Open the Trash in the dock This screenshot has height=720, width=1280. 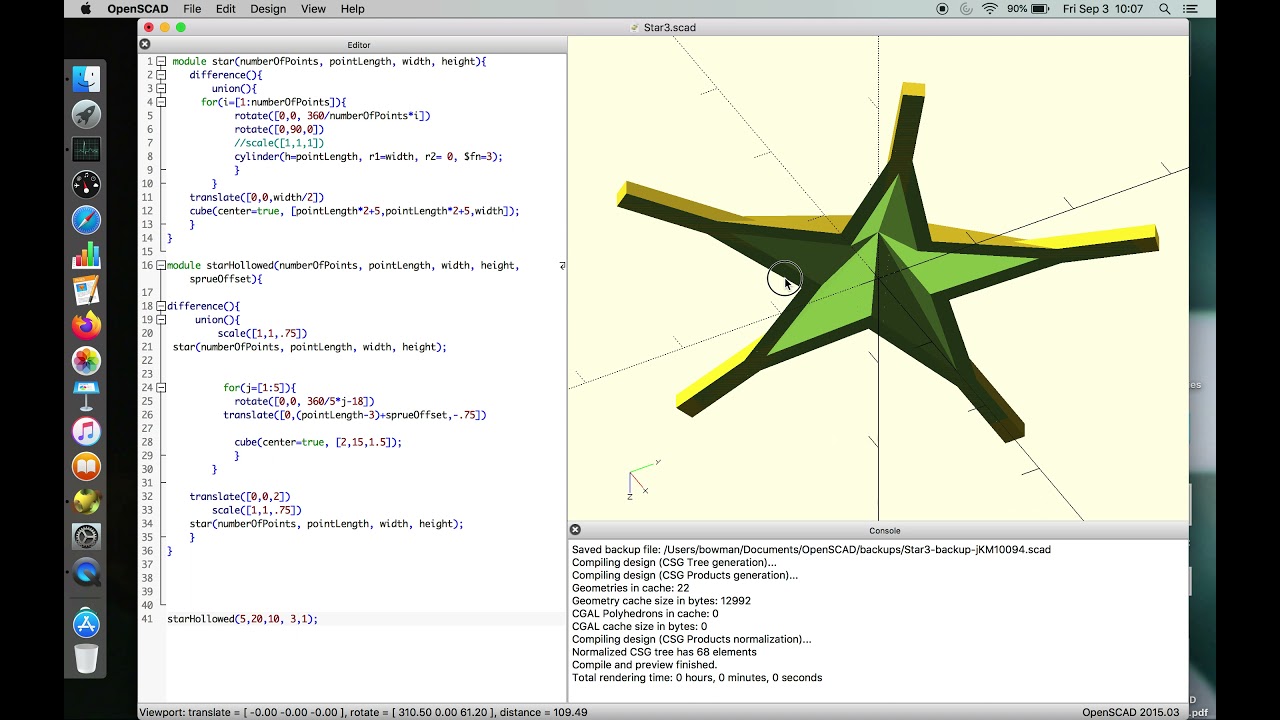(x=86, y=659)
